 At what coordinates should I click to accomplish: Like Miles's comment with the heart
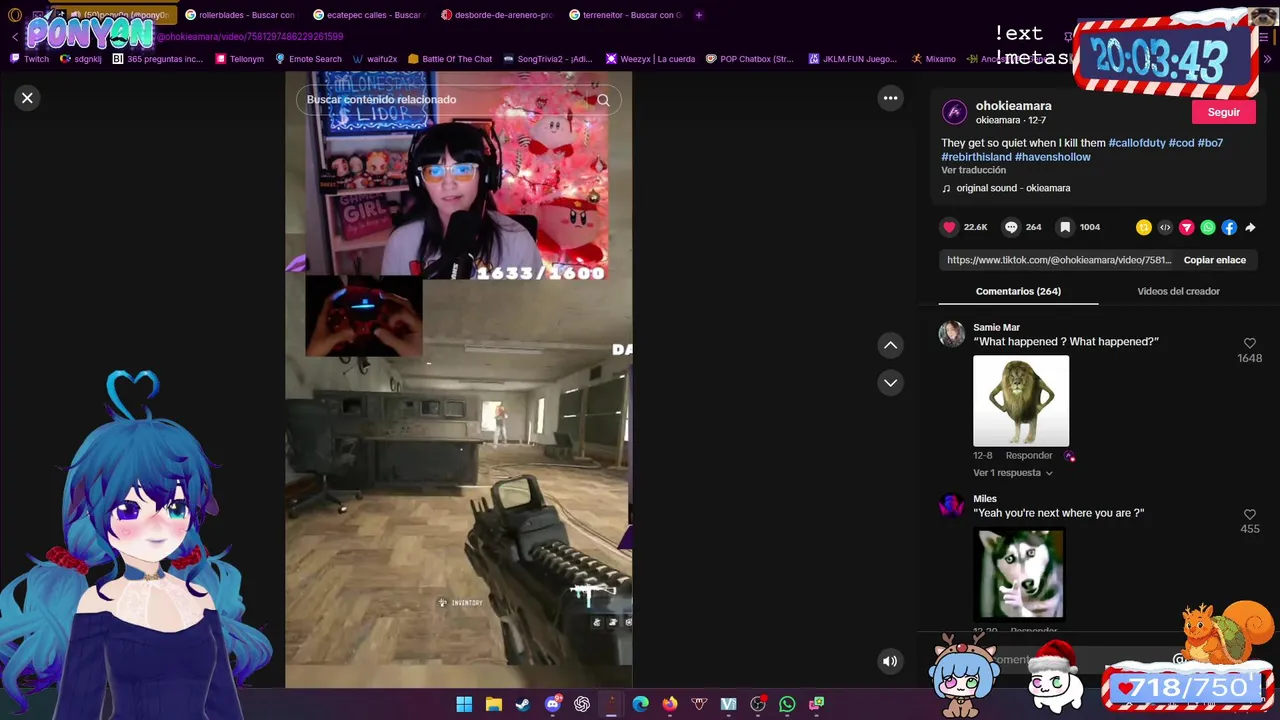tap(1249, 515)
